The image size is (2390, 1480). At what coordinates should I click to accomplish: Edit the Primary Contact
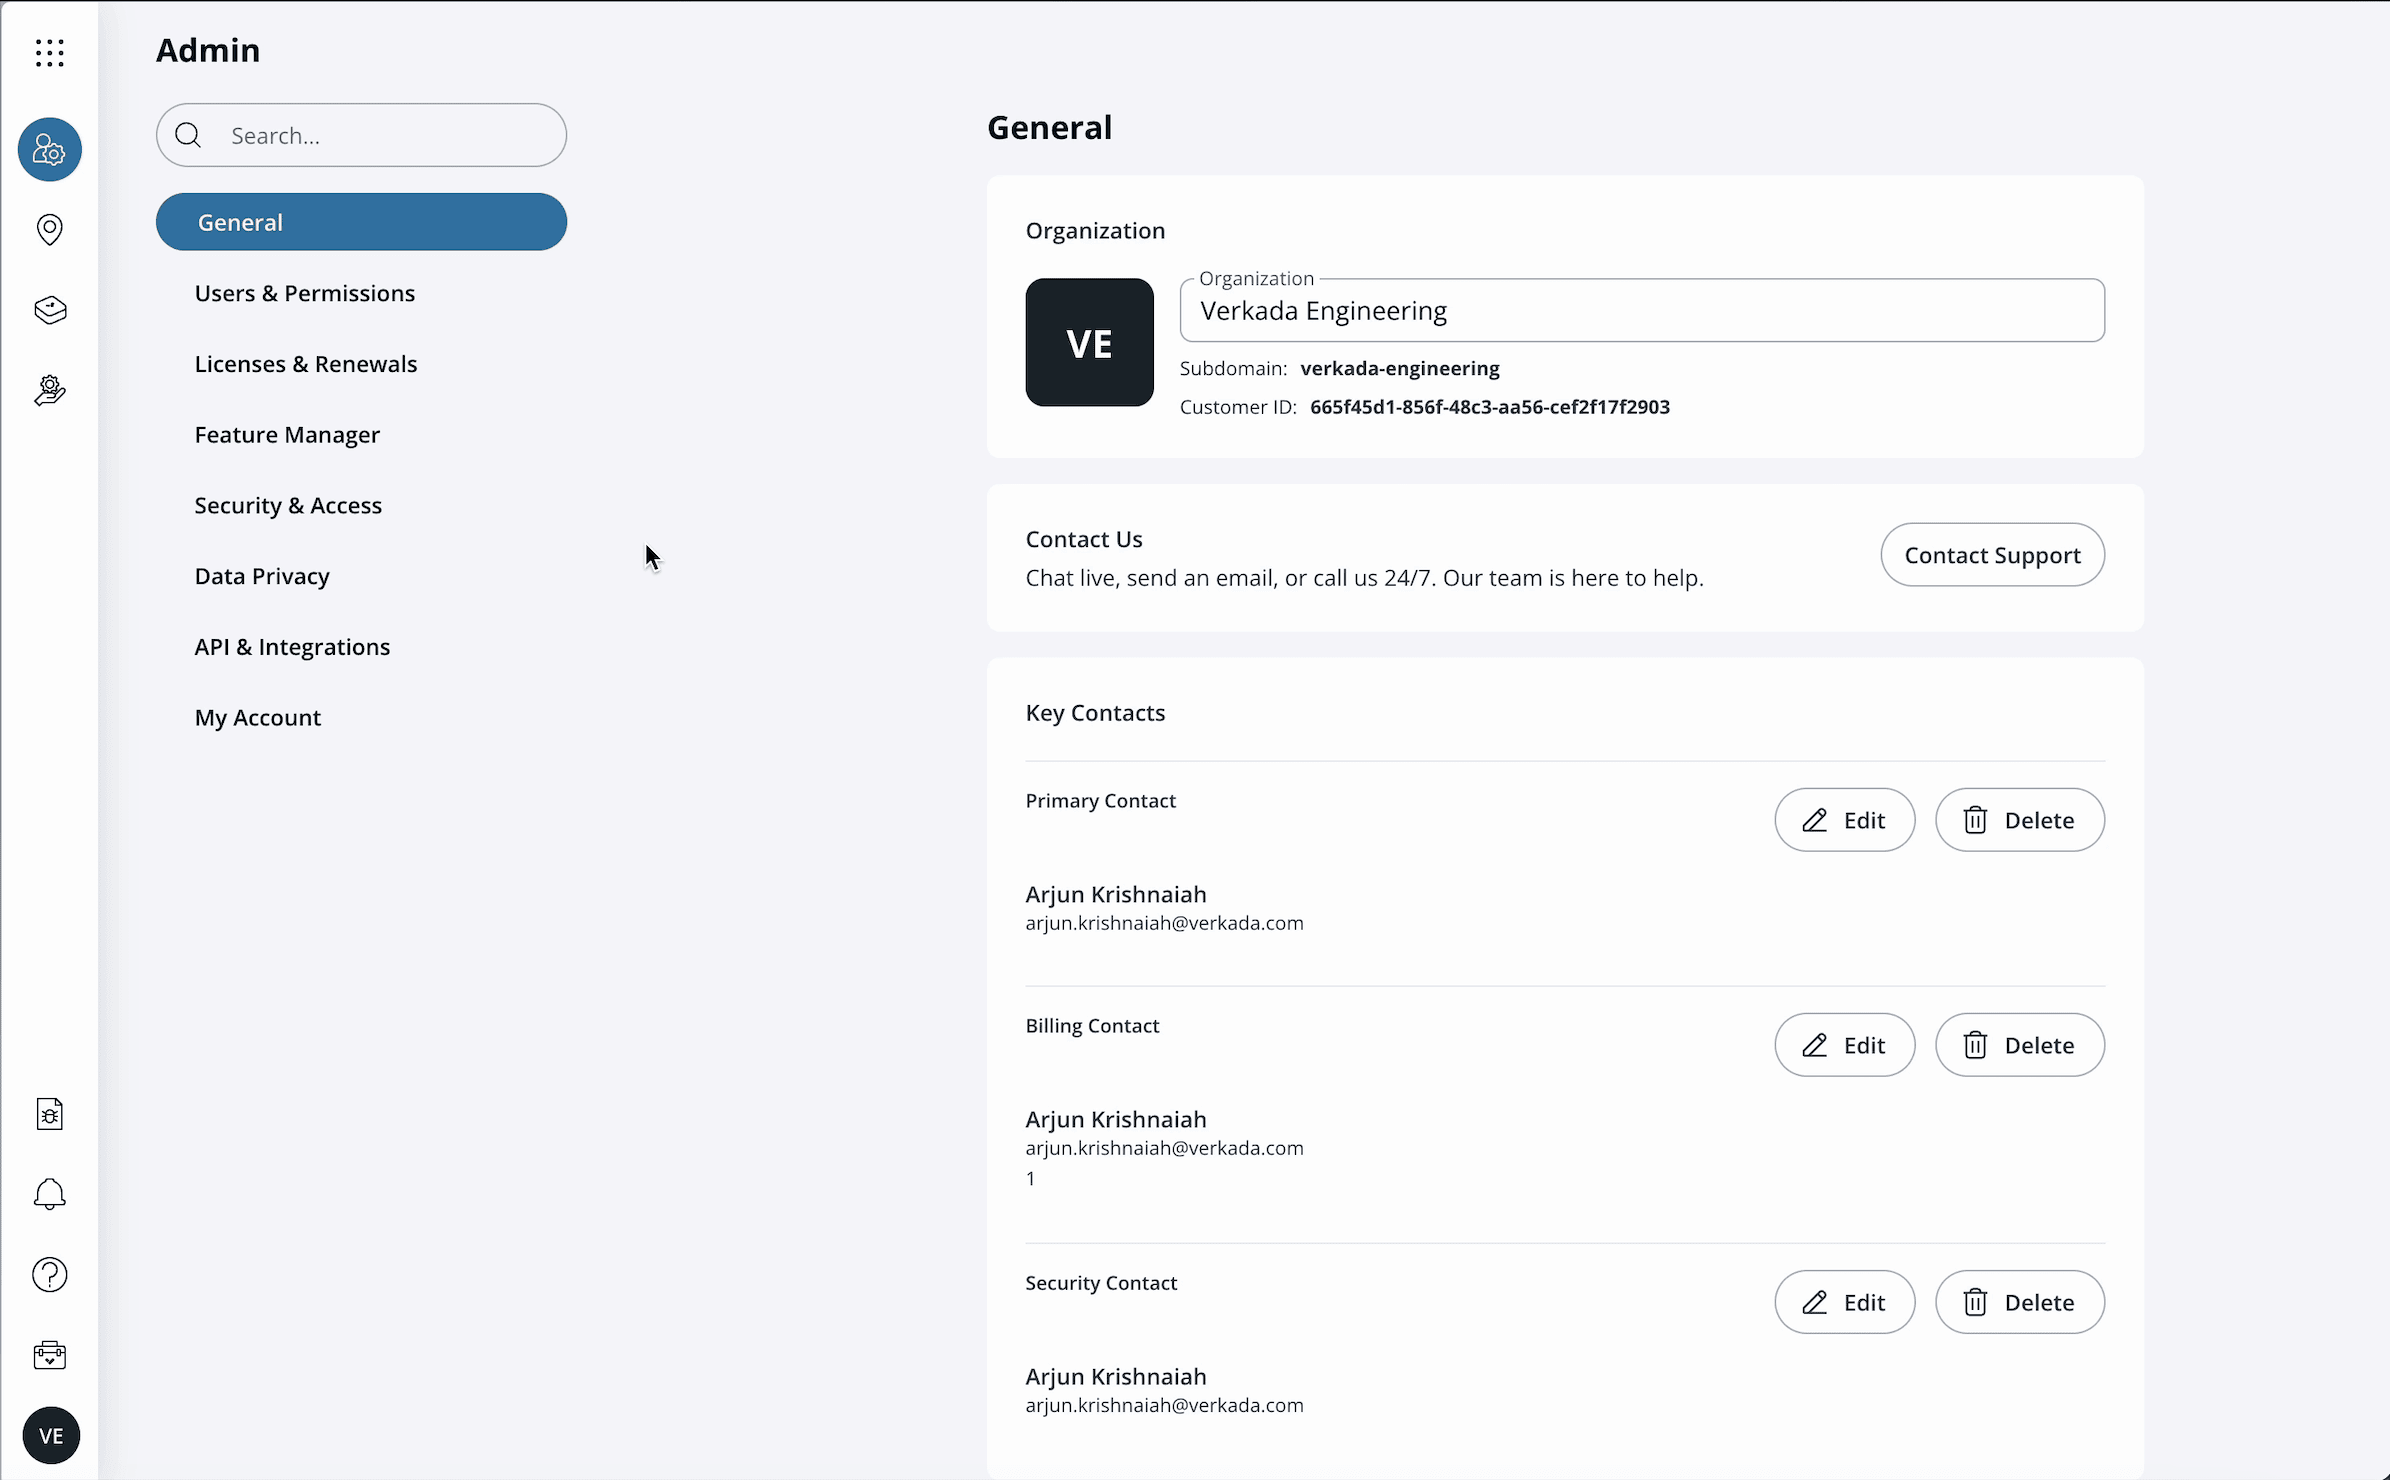[x=1844, y=819]
